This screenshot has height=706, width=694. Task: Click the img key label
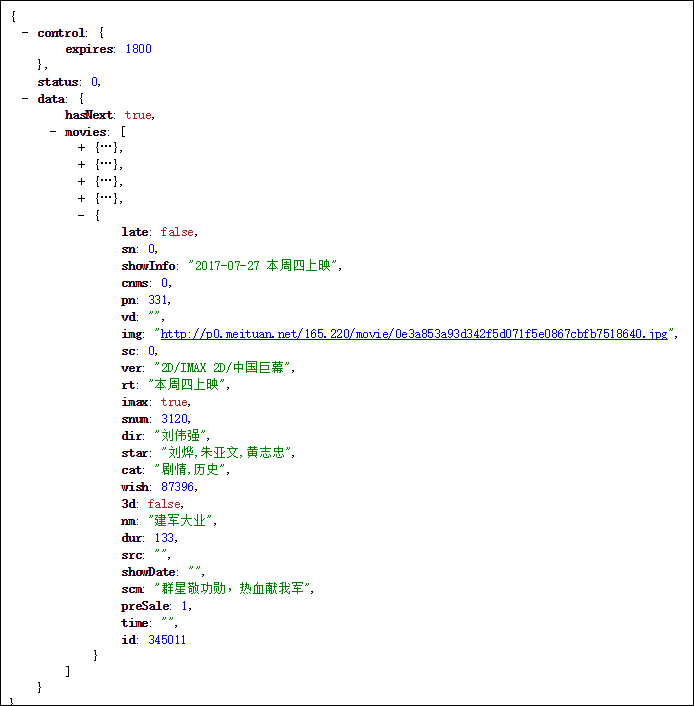coord(132,334)
